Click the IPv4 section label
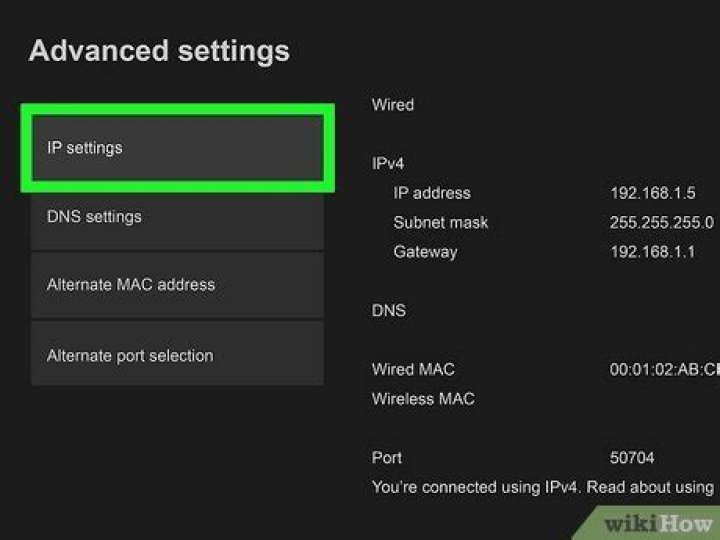The width and height of the screenshot is (720, 540). point(388,163)
